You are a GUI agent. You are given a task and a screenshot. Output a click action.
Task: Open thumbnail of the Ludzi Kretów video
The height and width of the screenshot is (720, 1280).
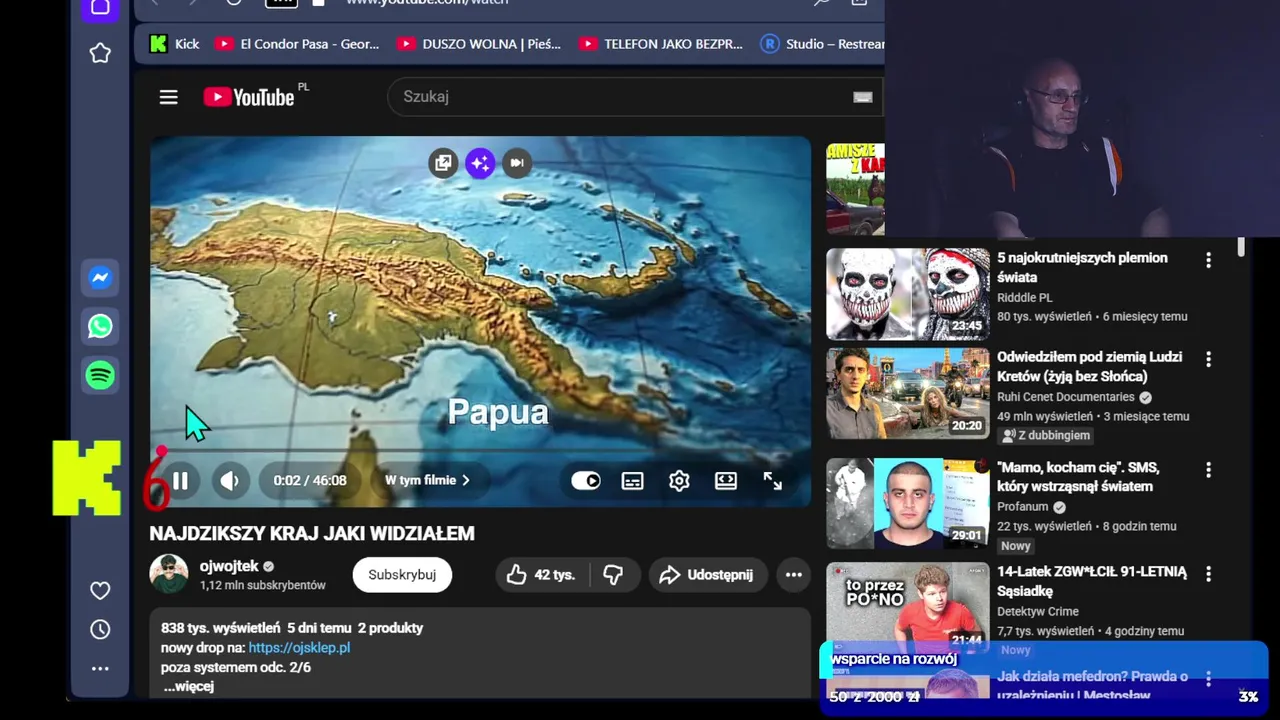click(x=908, y=393)
